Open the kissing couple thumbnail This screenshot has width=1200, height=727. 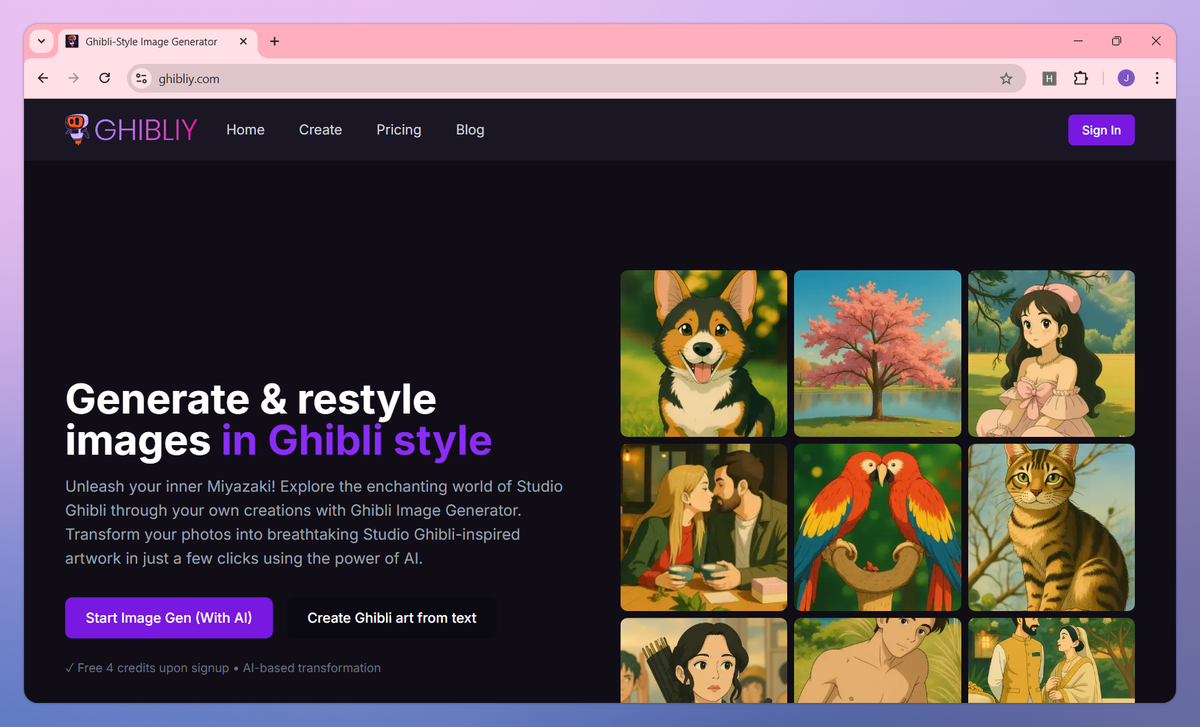coord(704,527)
